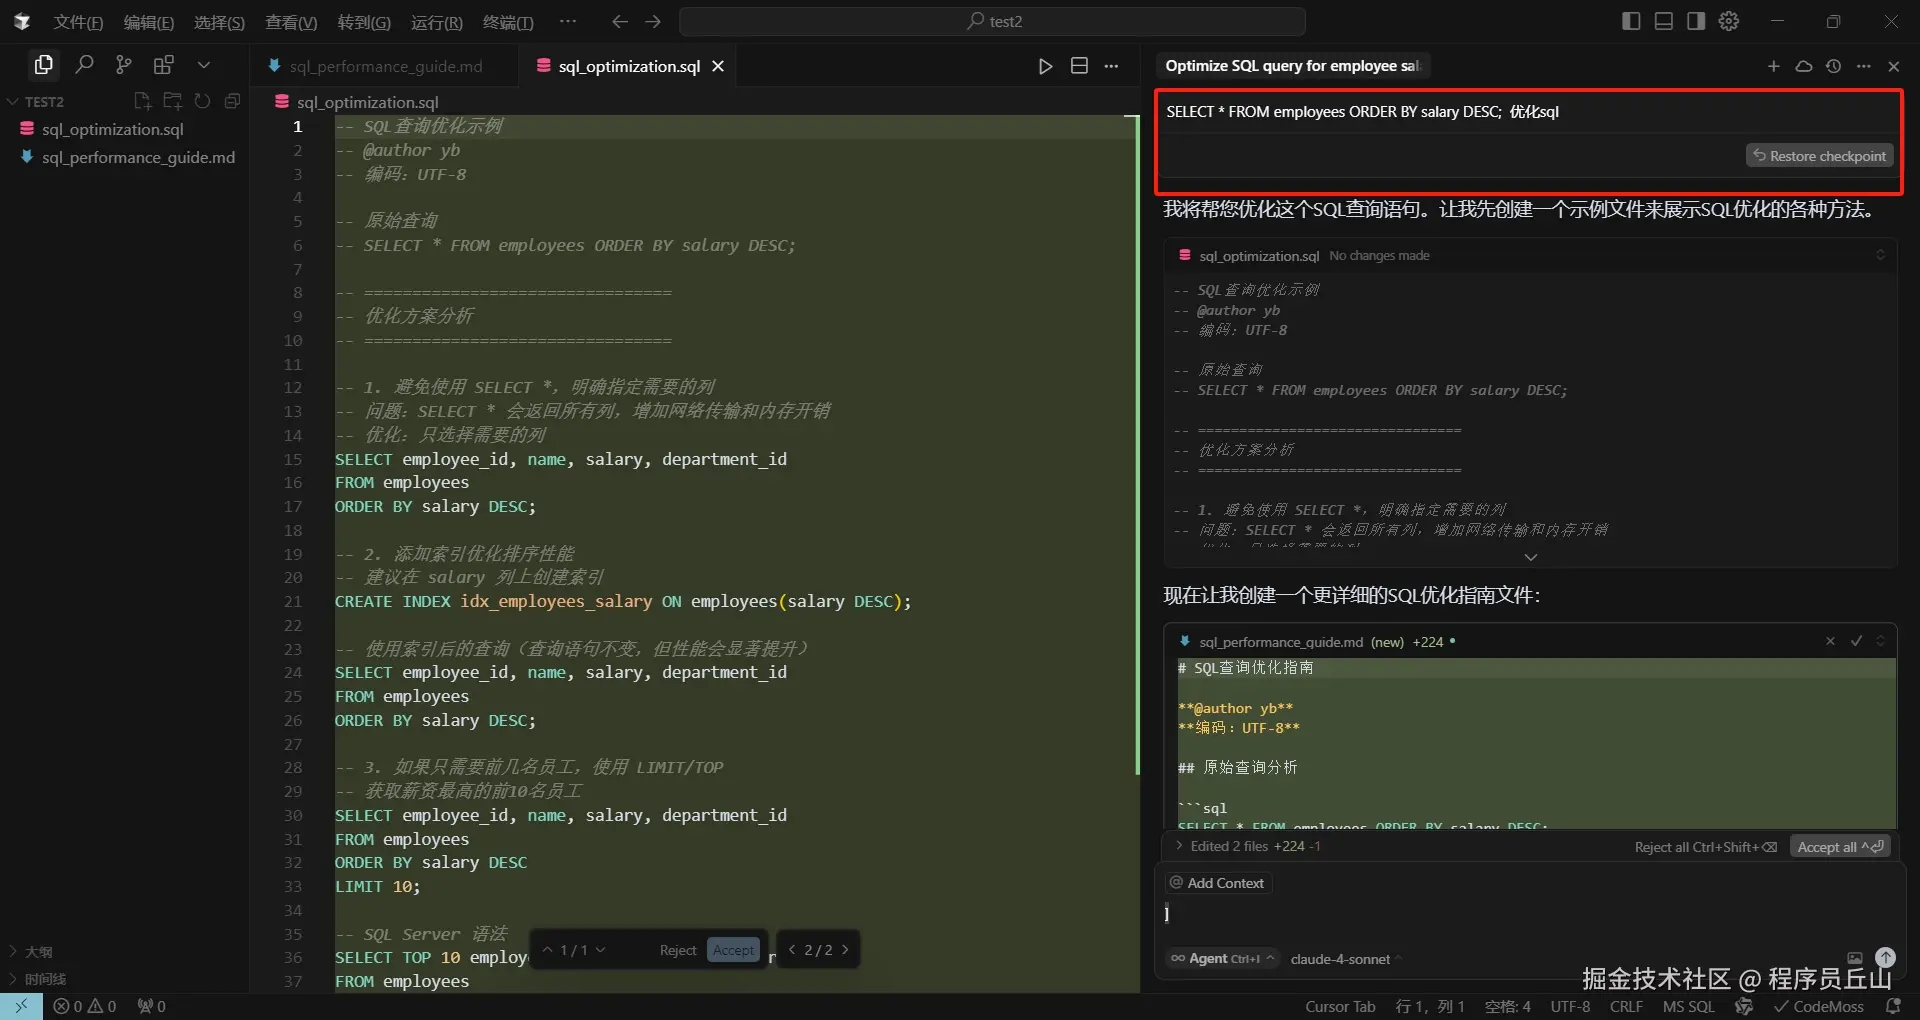The height and width of the screenshot is (1020, 1920).
Task: Click Restore checkpoint in the chat
Action: pos(1819,155)
